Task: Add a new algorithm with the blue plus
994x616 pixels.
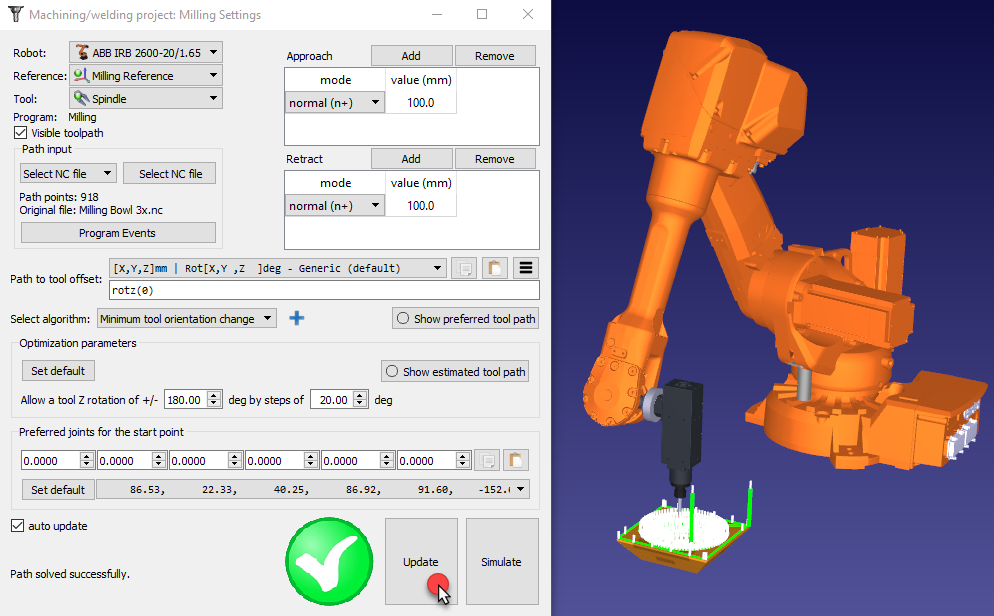Action: point(296,318)
